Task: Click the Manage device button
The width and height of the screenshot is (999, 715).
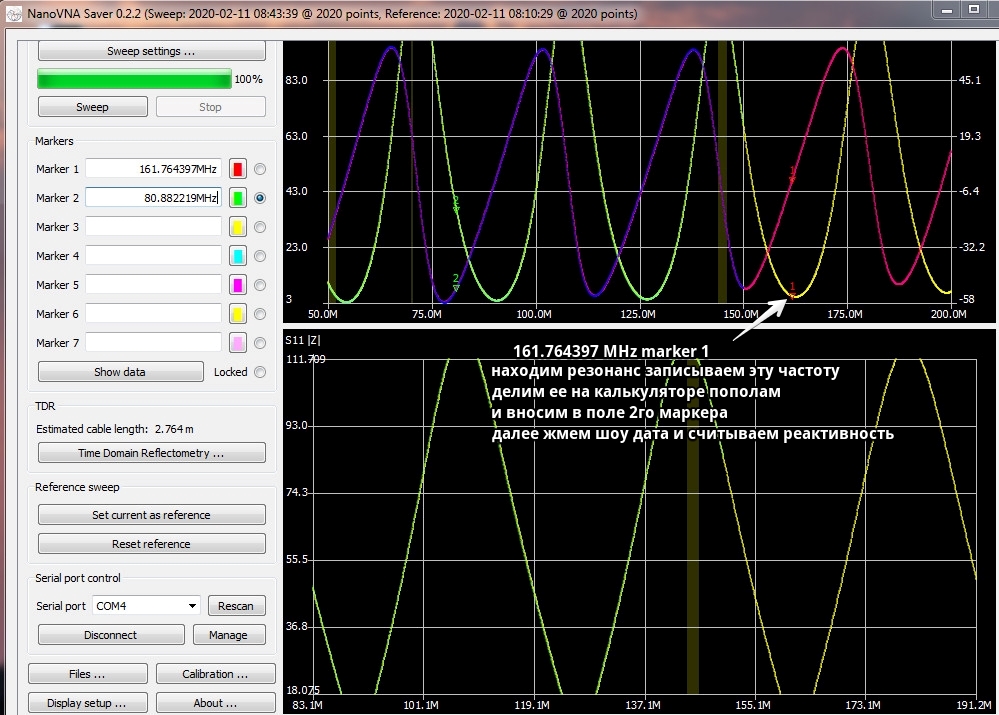Action: (228, 635)
